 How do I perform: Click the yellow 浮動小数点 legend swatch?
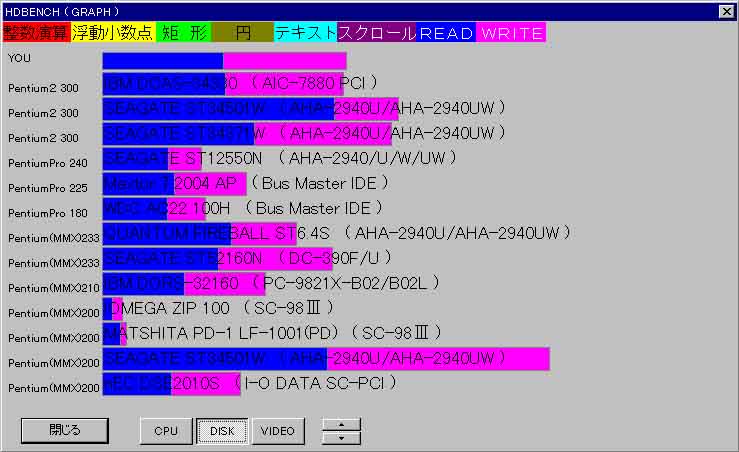tap(112, 33)
